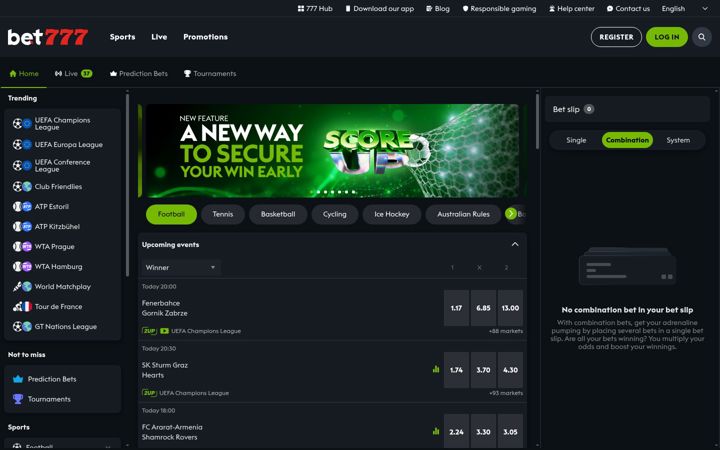This screenshot has height=450, width=720.
Task: Filter events by Cycling
Action: click(x=334, y=214)
